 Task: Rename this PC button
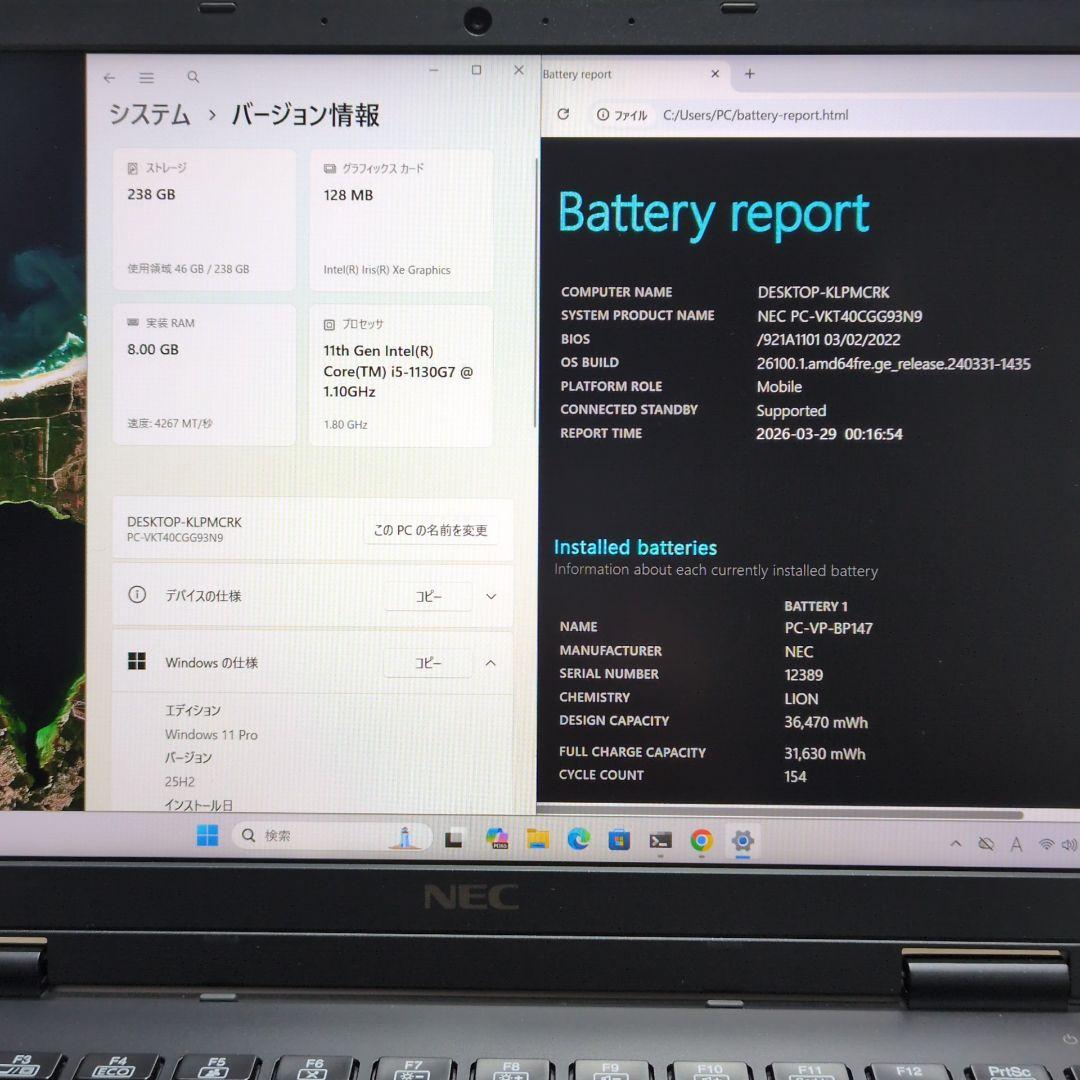430,530
